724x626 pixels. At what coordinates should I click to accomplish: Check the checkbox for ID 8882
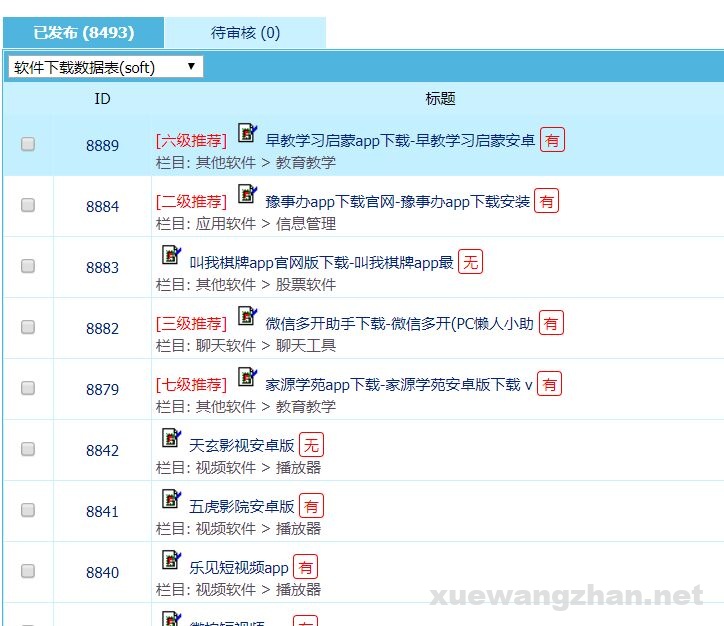(x=28, y=327)
